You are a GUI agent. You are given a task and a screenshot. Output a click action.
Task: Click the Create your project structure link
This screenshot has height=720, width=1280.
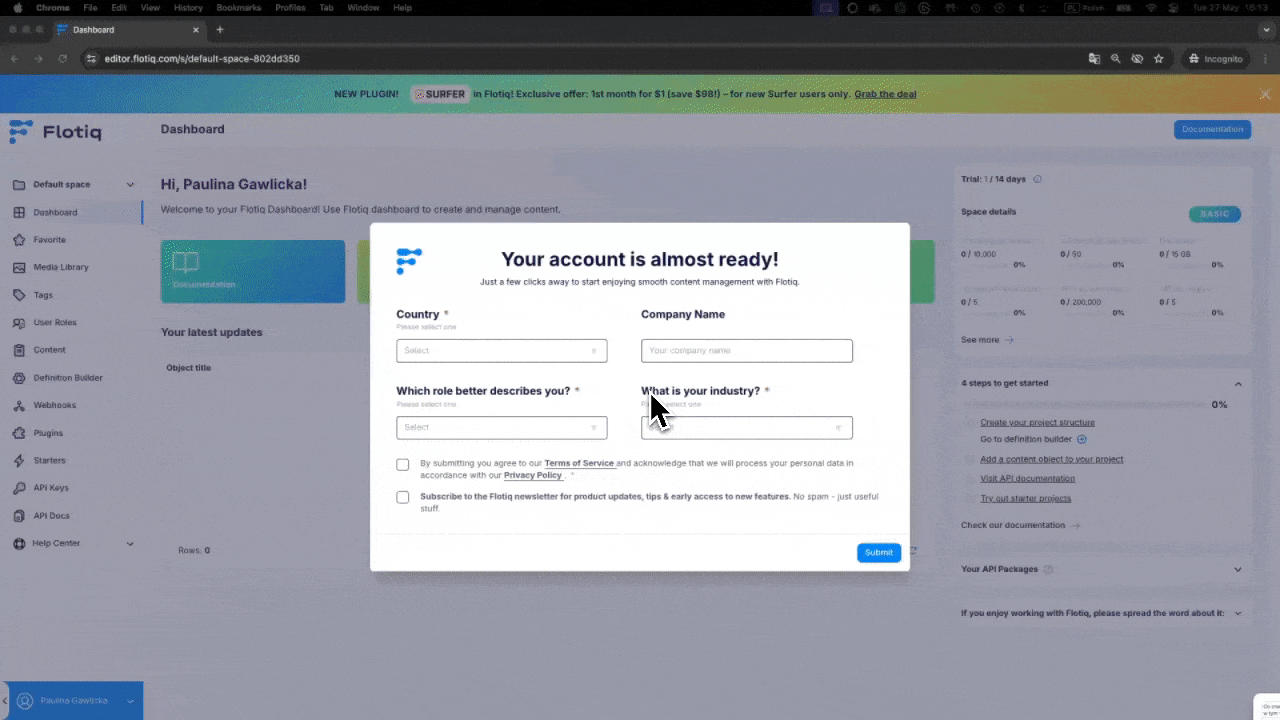tap(1037, 422)
